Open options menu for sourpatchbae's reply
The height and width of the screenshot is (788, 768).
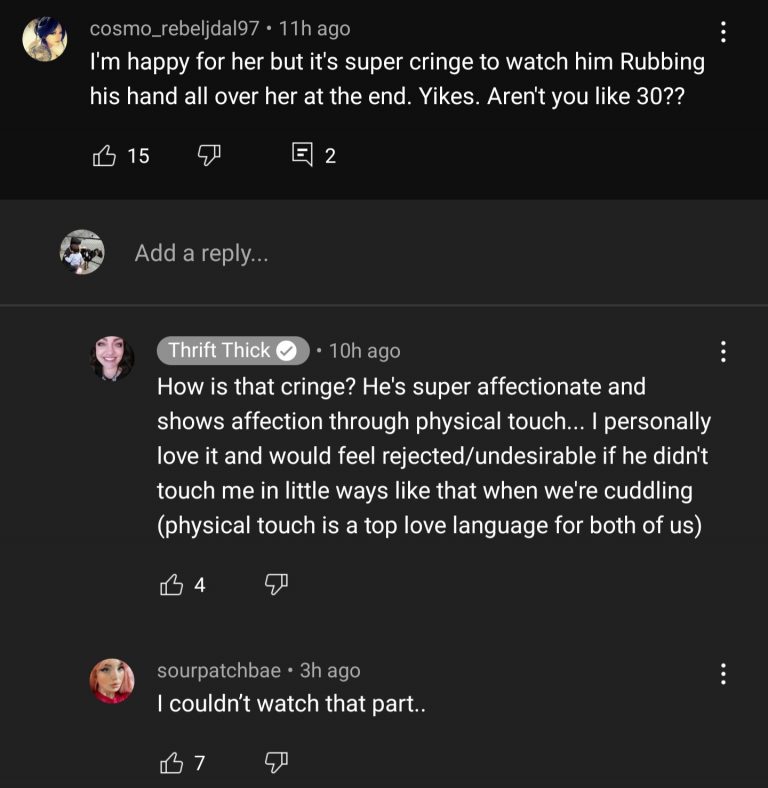723,673
